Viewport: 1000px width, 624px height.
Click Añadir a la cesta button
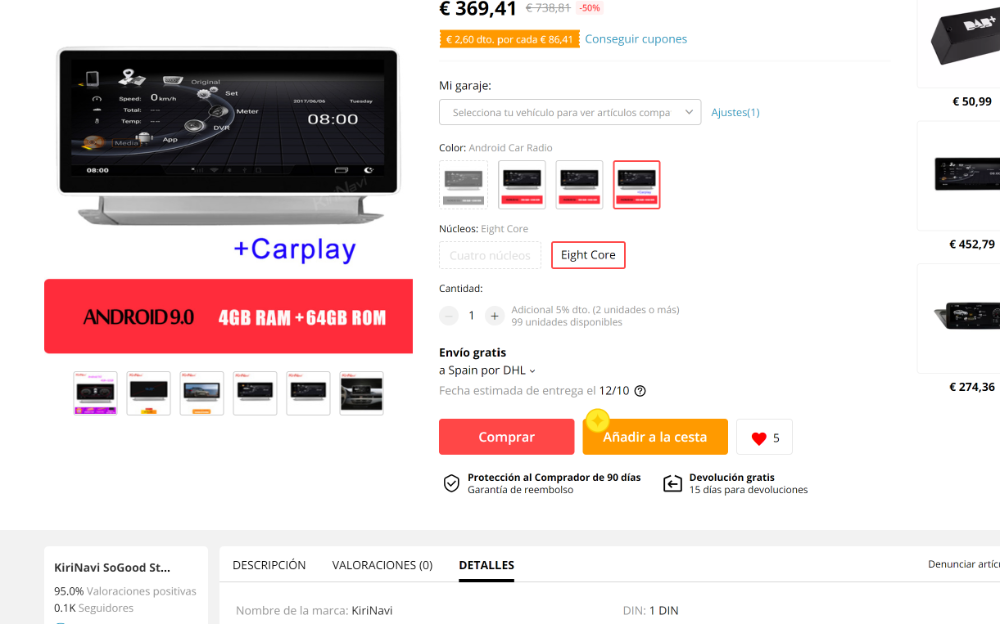pos(655,437)
